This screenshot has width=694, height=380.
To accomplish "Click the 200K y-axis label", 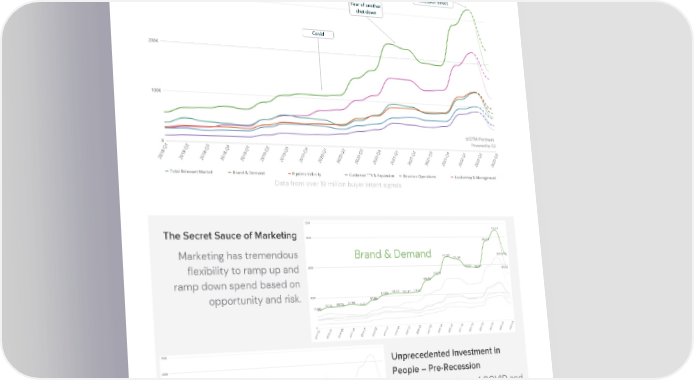I will [x=153, y=40].
